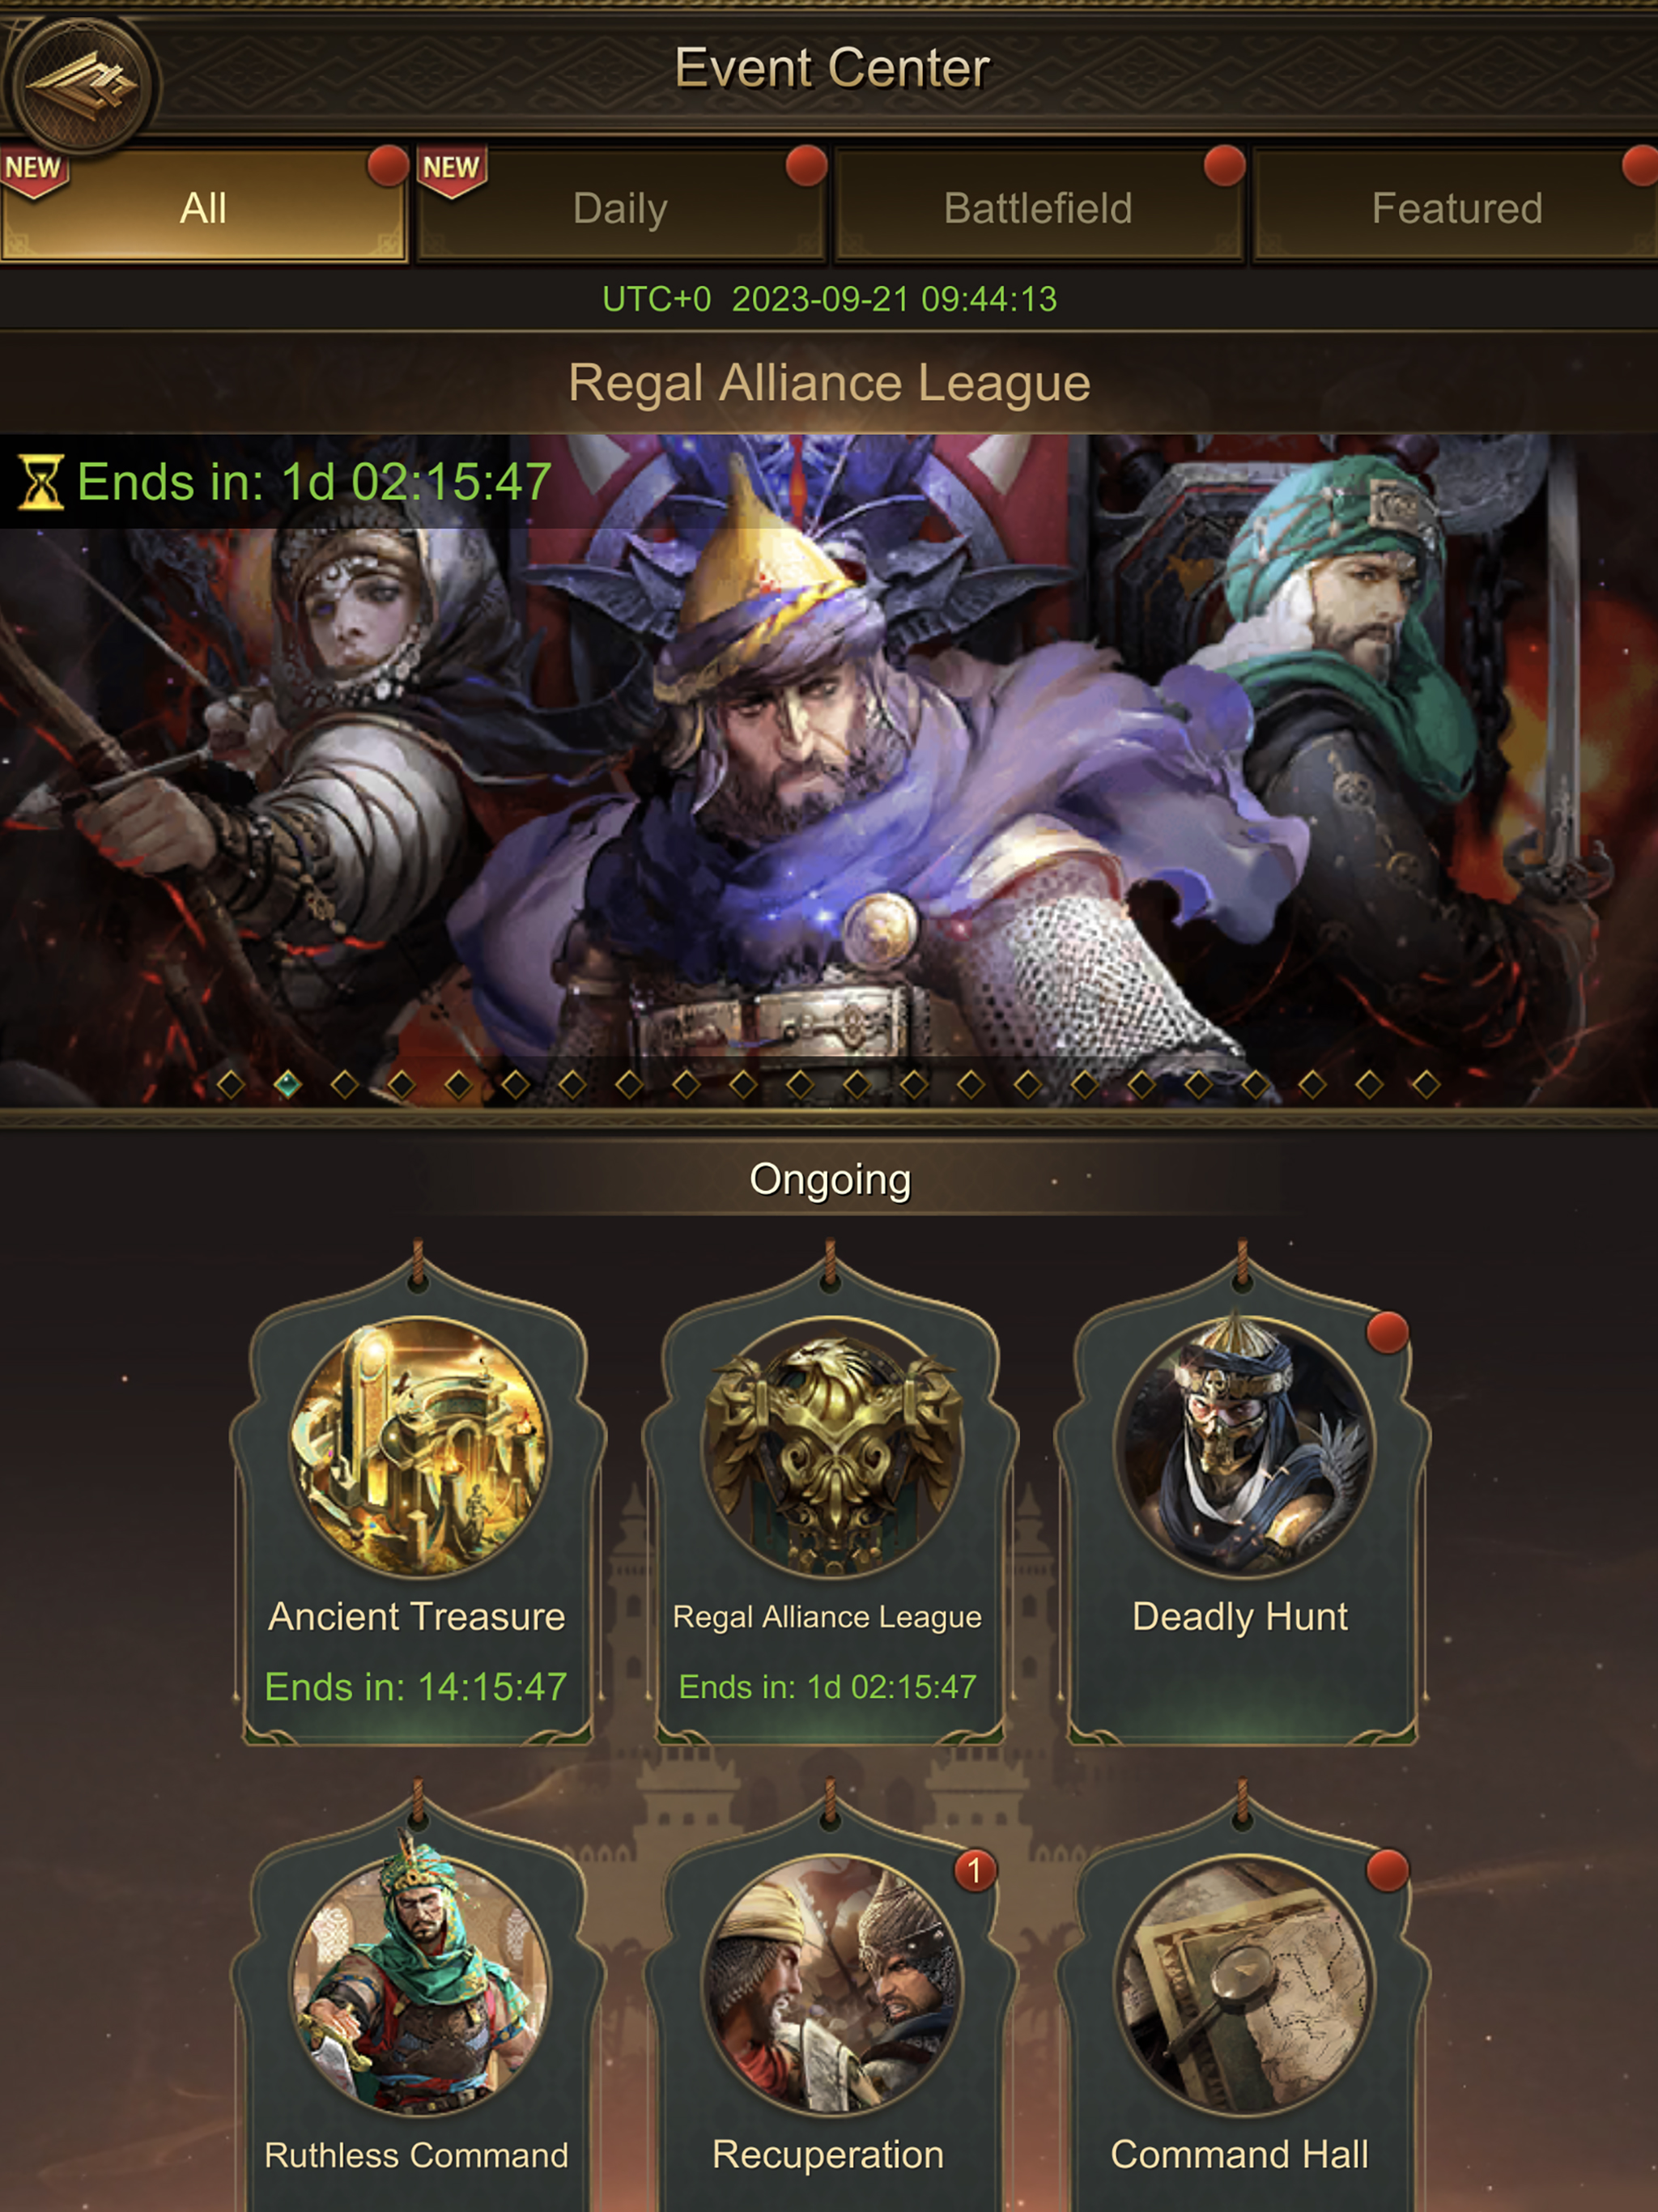
Task: Open the Ruthless Command event icon
Action: tap(419, 1984)
